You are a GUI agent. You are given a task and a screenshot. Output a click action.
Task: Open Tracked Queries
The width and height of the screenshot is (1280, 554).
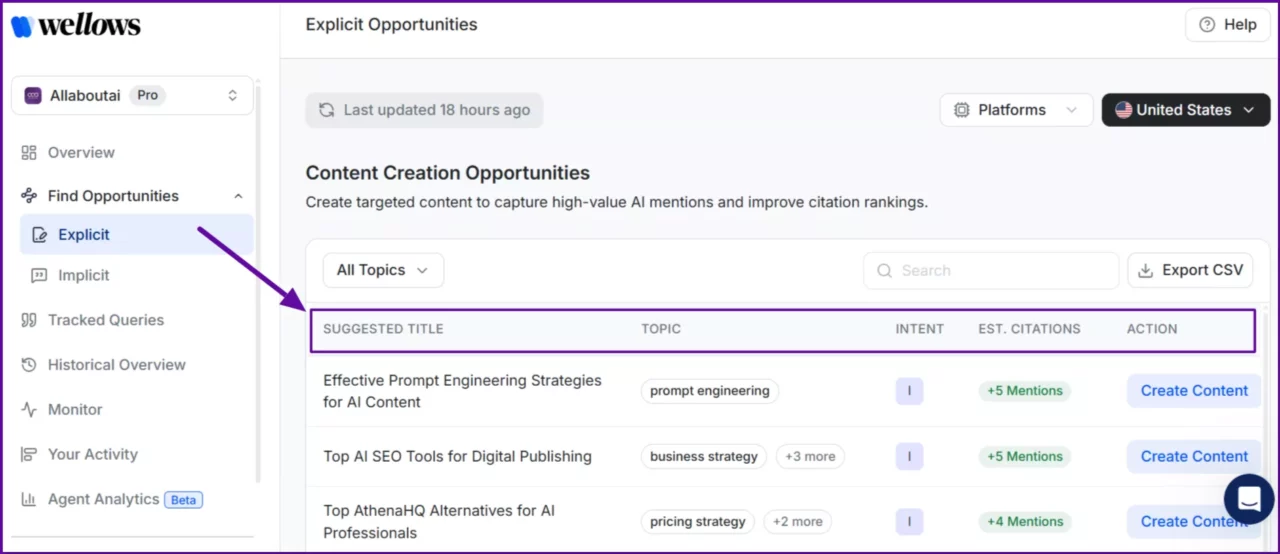point(106,320)
